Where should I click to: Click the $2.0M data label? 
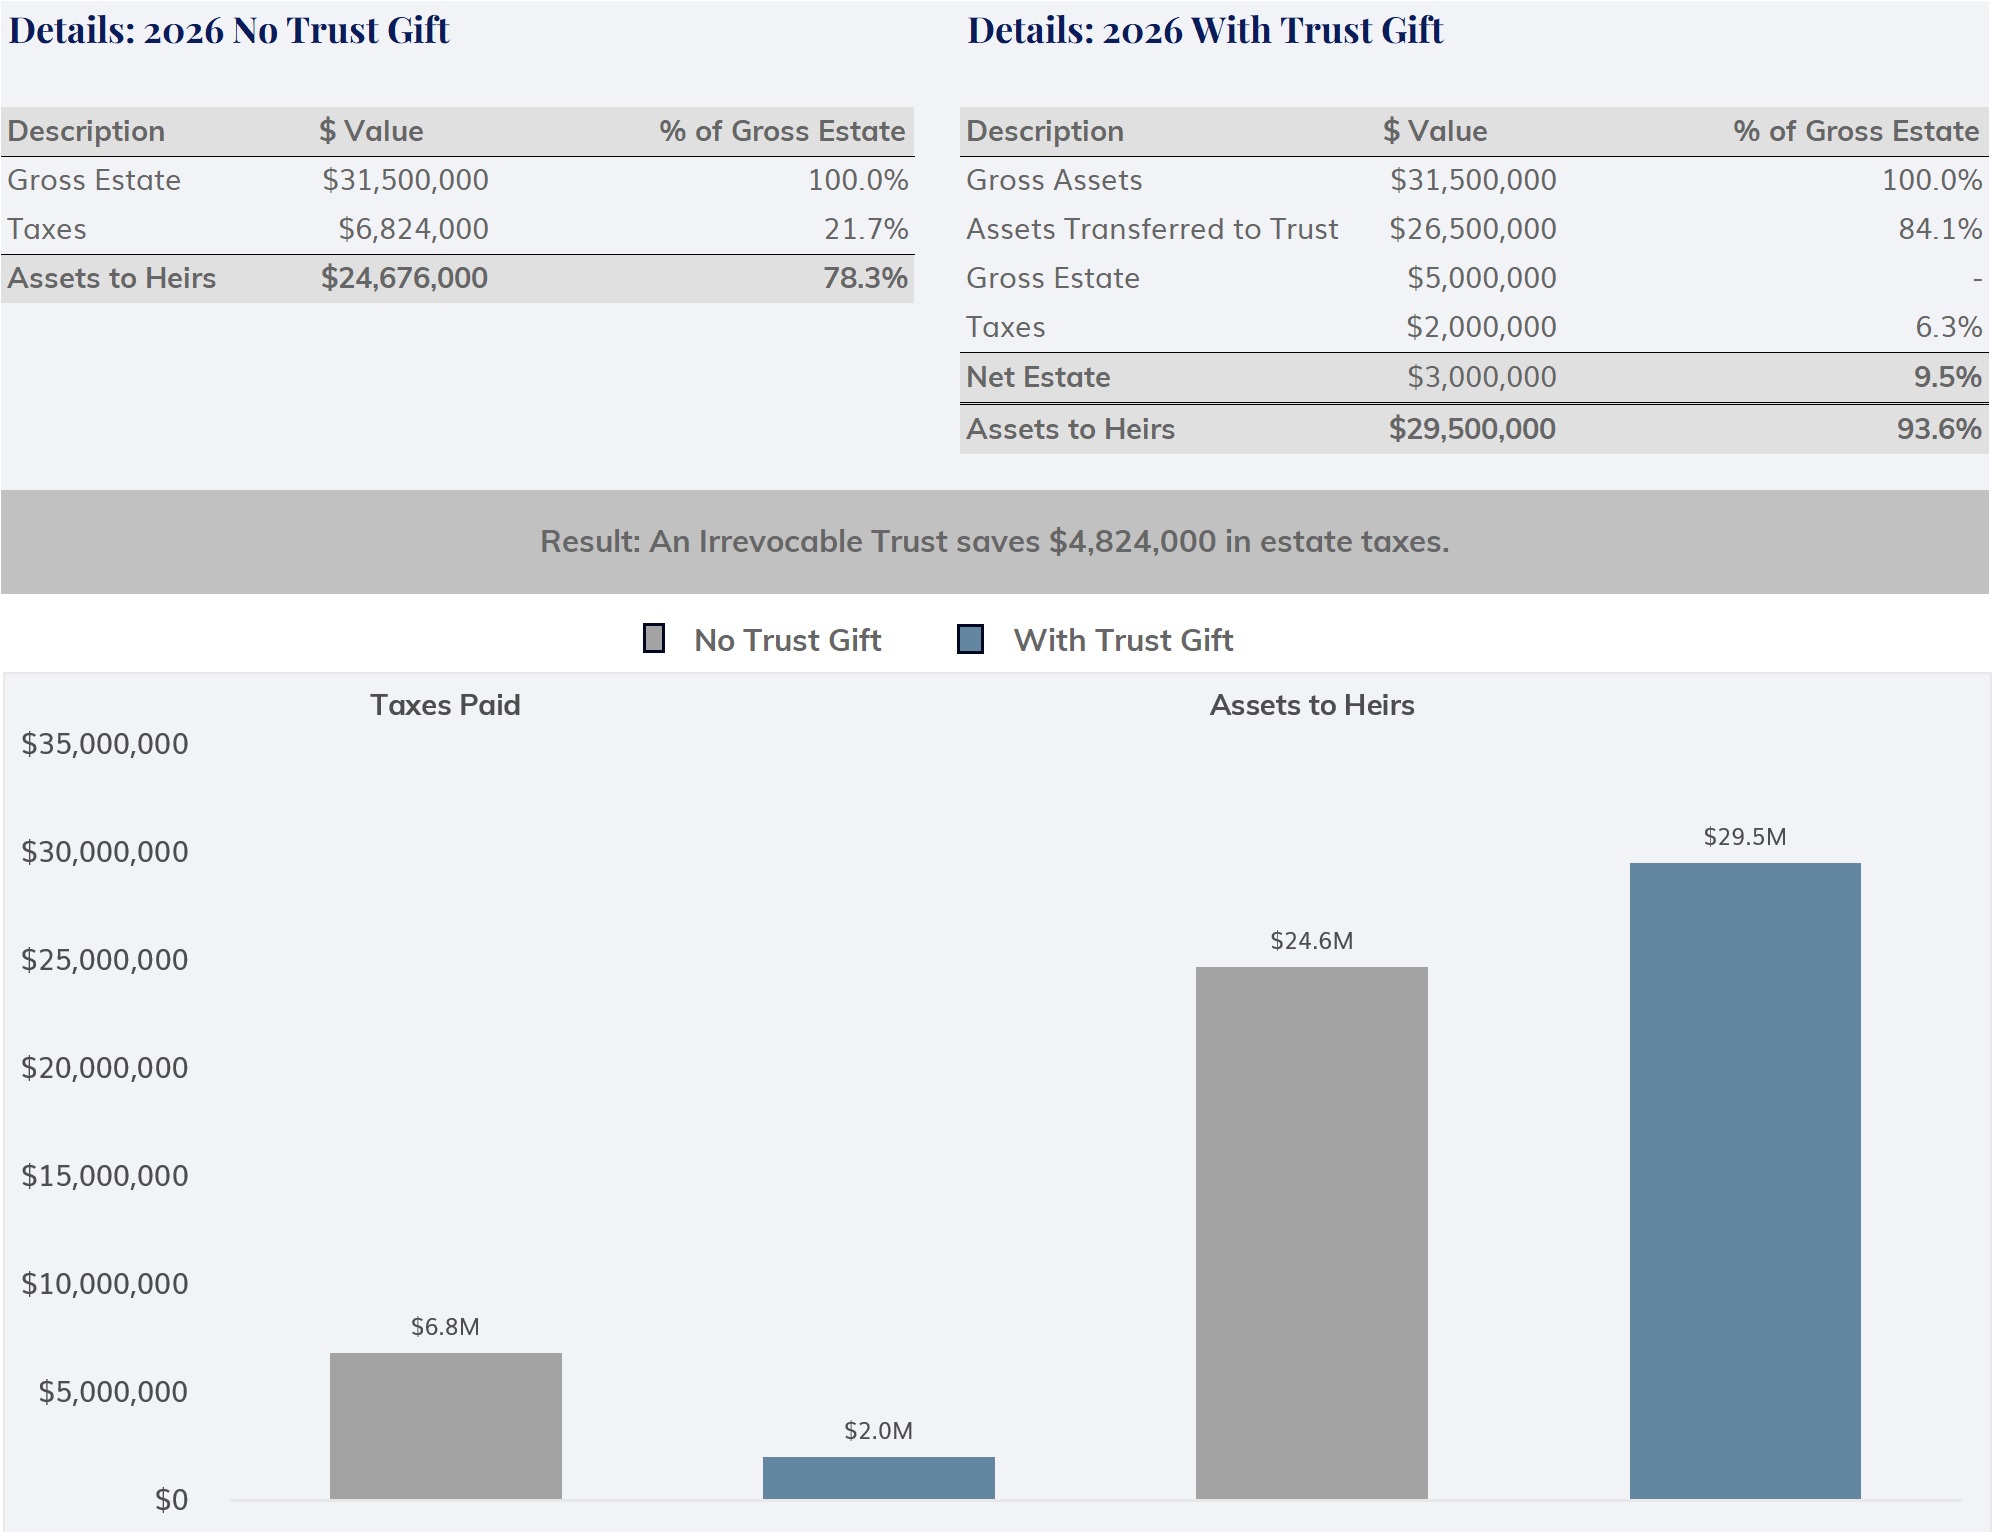(878, 1431)
